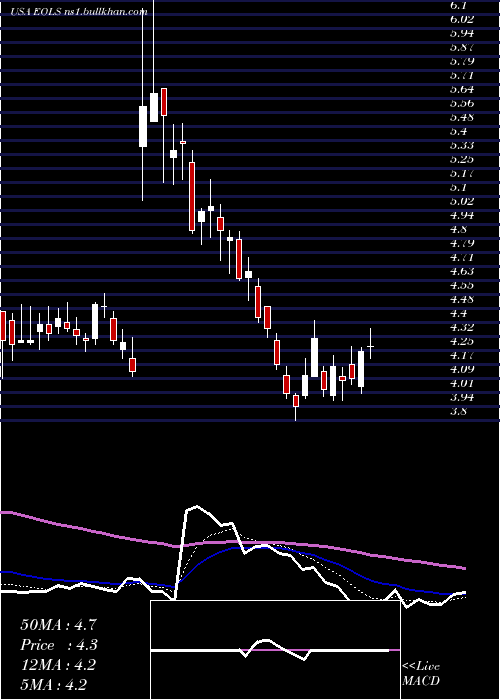Click the 6.02 price axis label
The height and width of the screenshot is (700, 500).
(x=462, y=19)
